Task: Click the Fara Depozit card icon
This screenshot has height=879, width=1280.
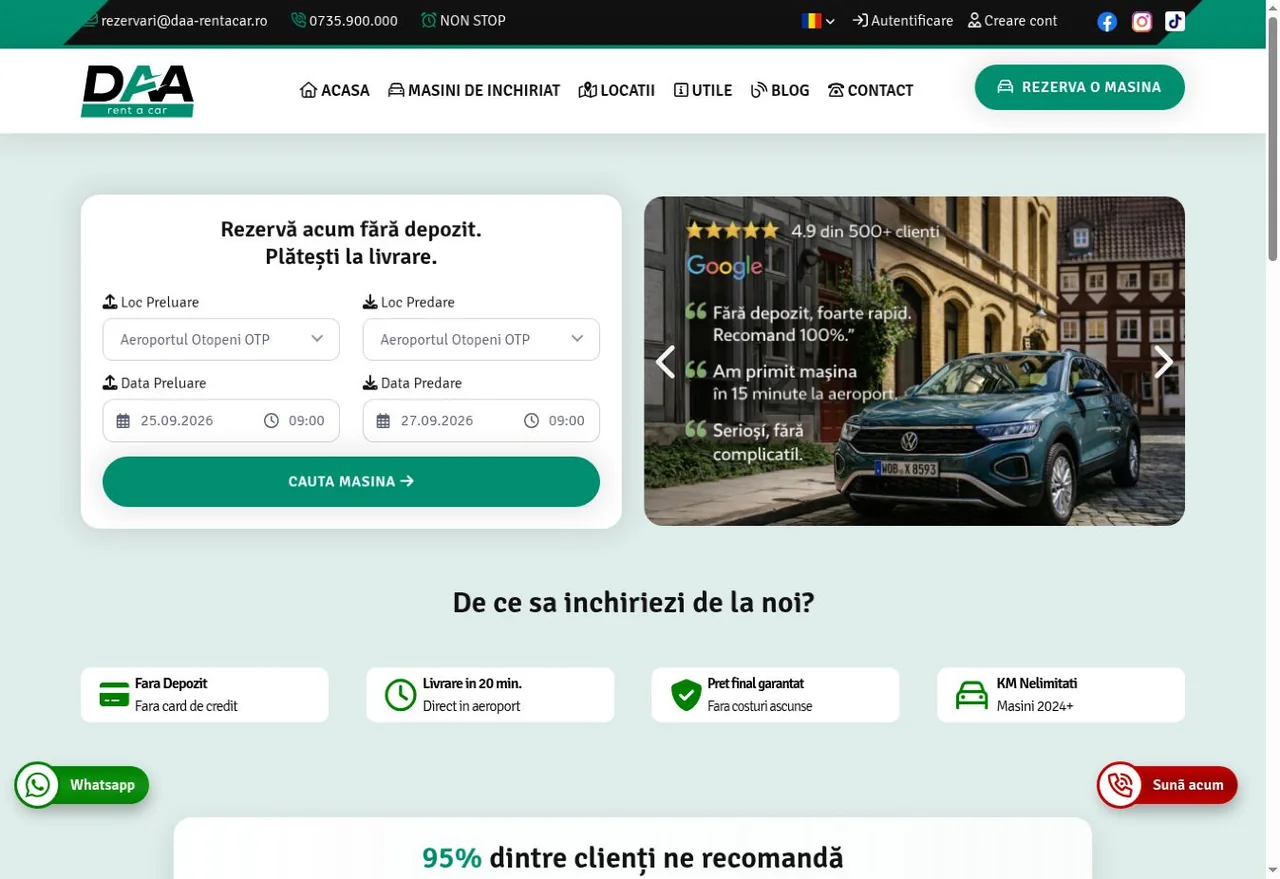Action: click(114, 694)
